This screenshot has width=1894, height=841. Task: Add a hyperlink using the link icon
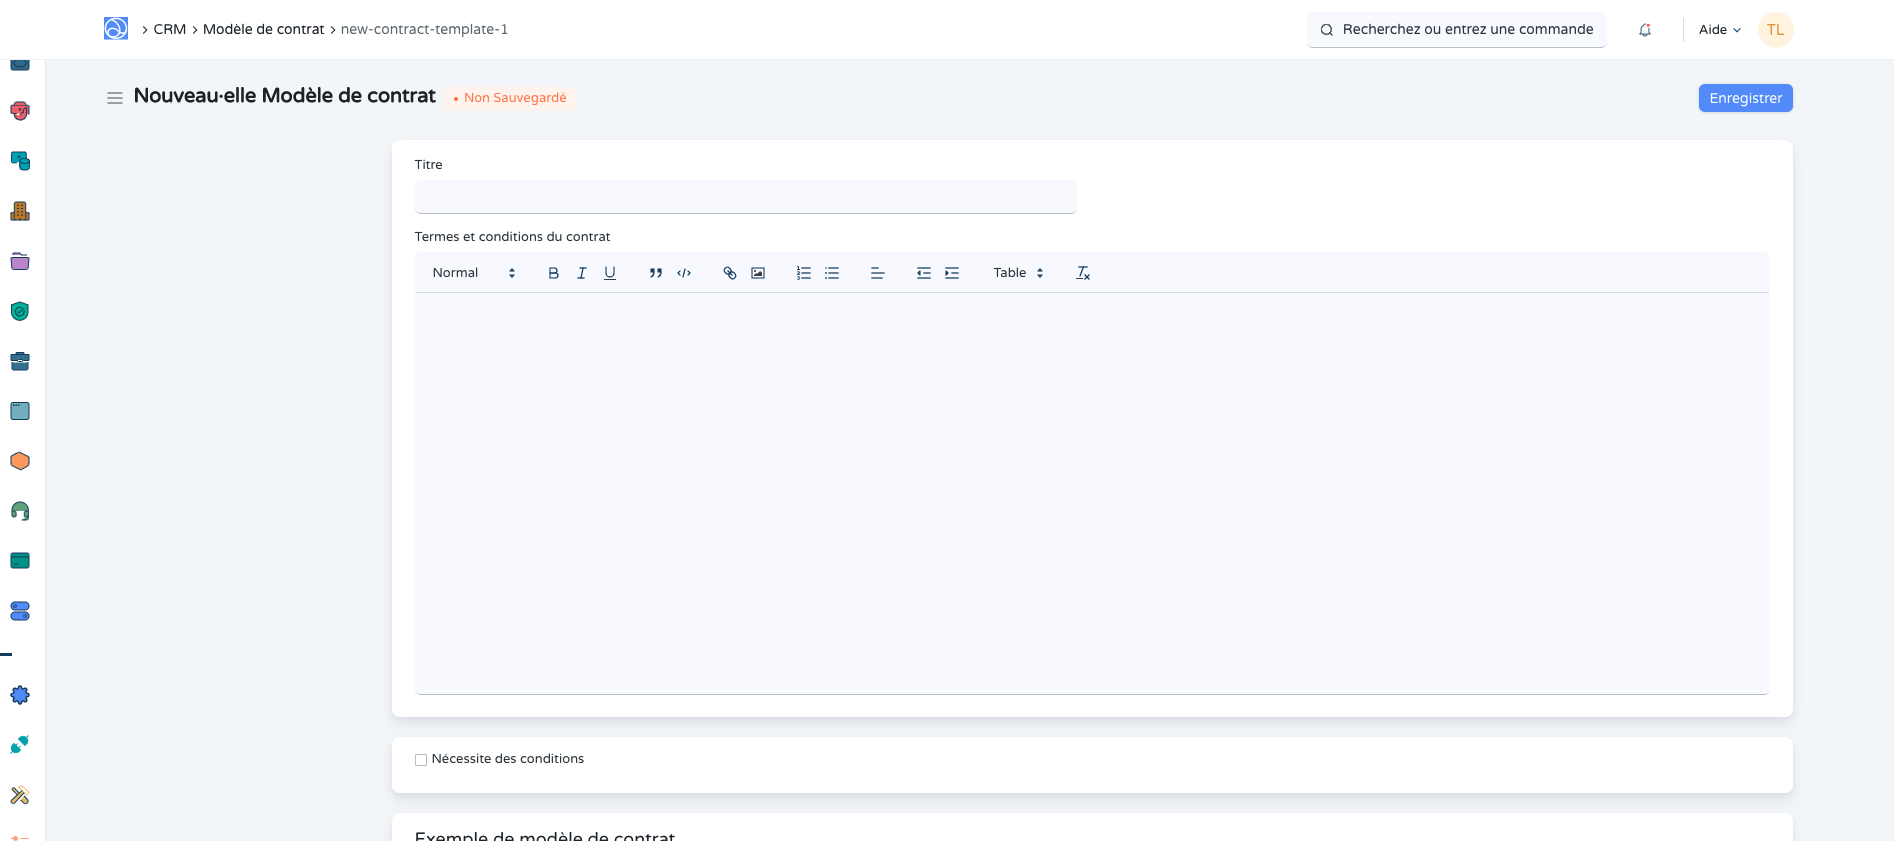click(730, 273)
